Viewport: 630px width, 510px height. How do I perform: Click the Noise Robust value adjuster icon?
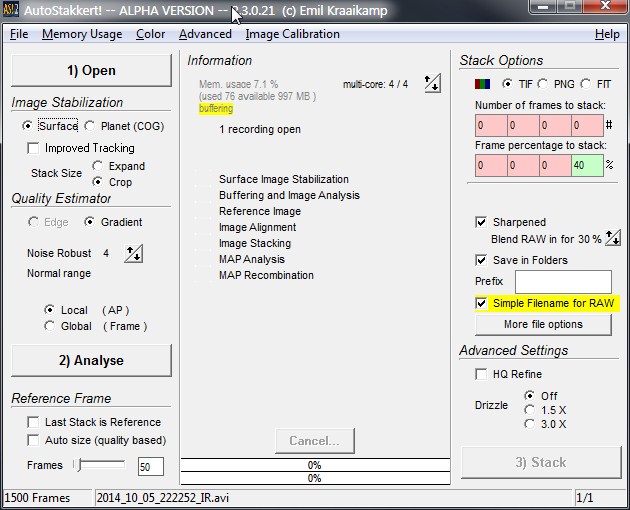pyautogui.click(x=133, y=254)
